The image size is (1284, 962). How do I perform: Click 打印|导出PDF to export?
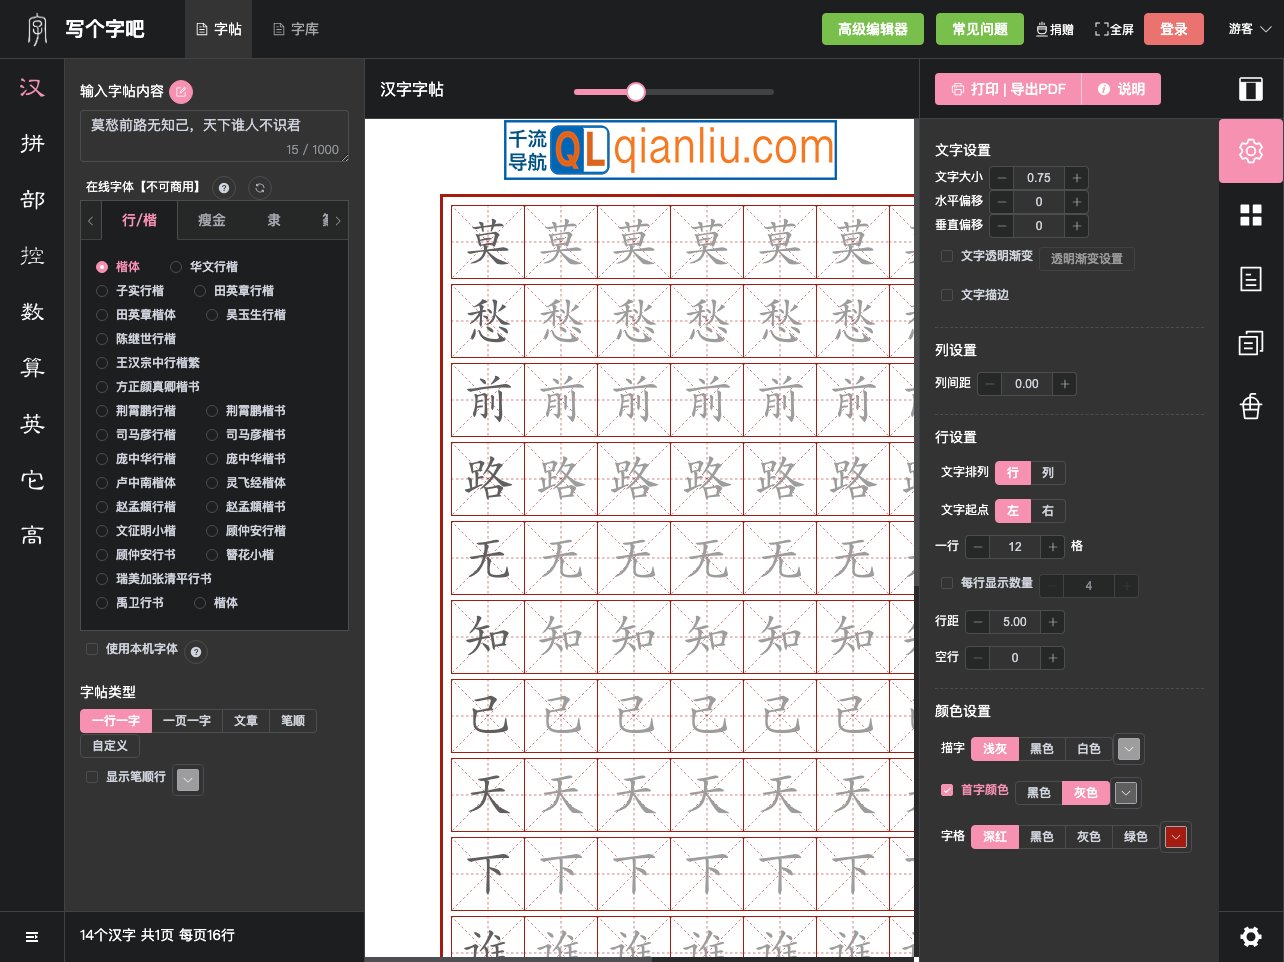1008,89
